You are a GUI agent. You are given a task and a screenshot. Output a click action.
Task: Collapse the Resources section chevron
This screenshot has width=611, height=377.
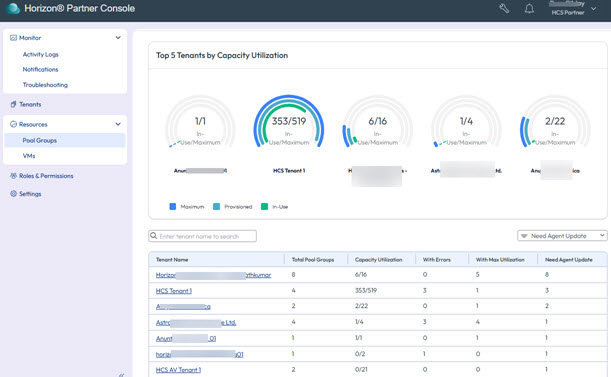[x=118, y=124]
